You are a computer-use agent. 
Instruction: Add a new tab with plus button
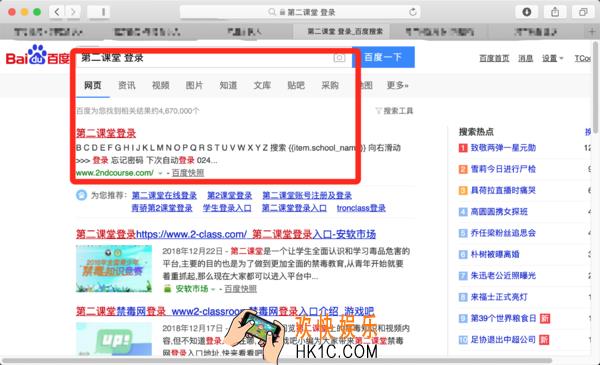592,32
